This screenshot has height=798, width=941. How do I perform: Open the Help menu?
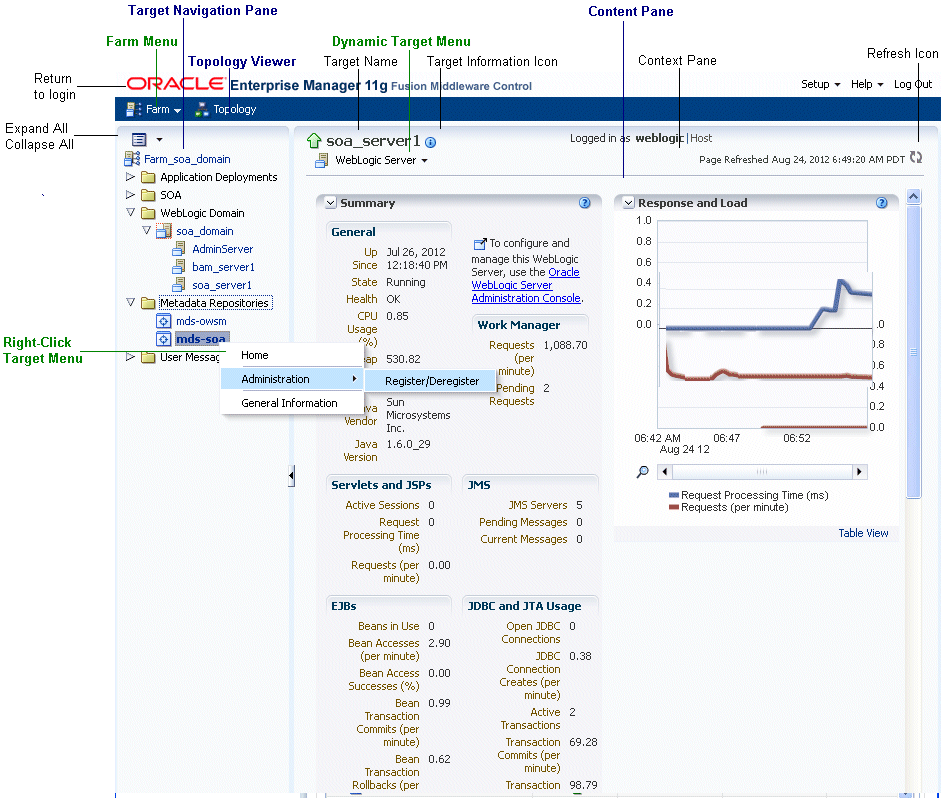867,84
